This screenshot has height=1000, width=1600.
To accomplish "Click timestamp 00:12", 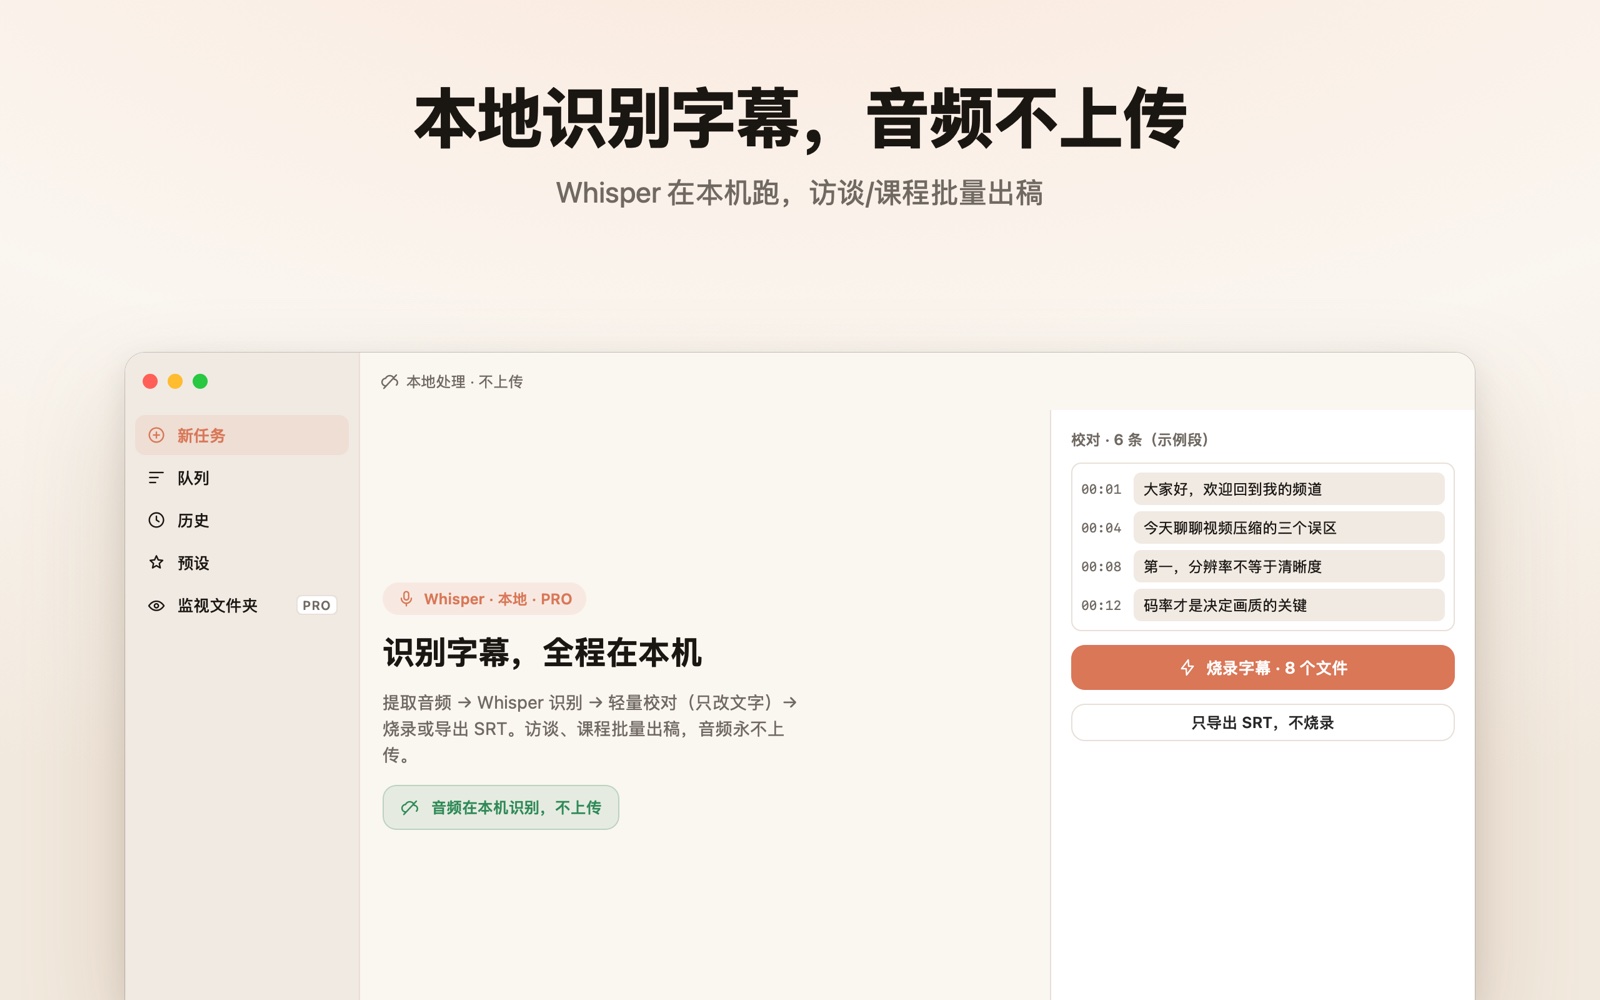I will [1101, 605].
